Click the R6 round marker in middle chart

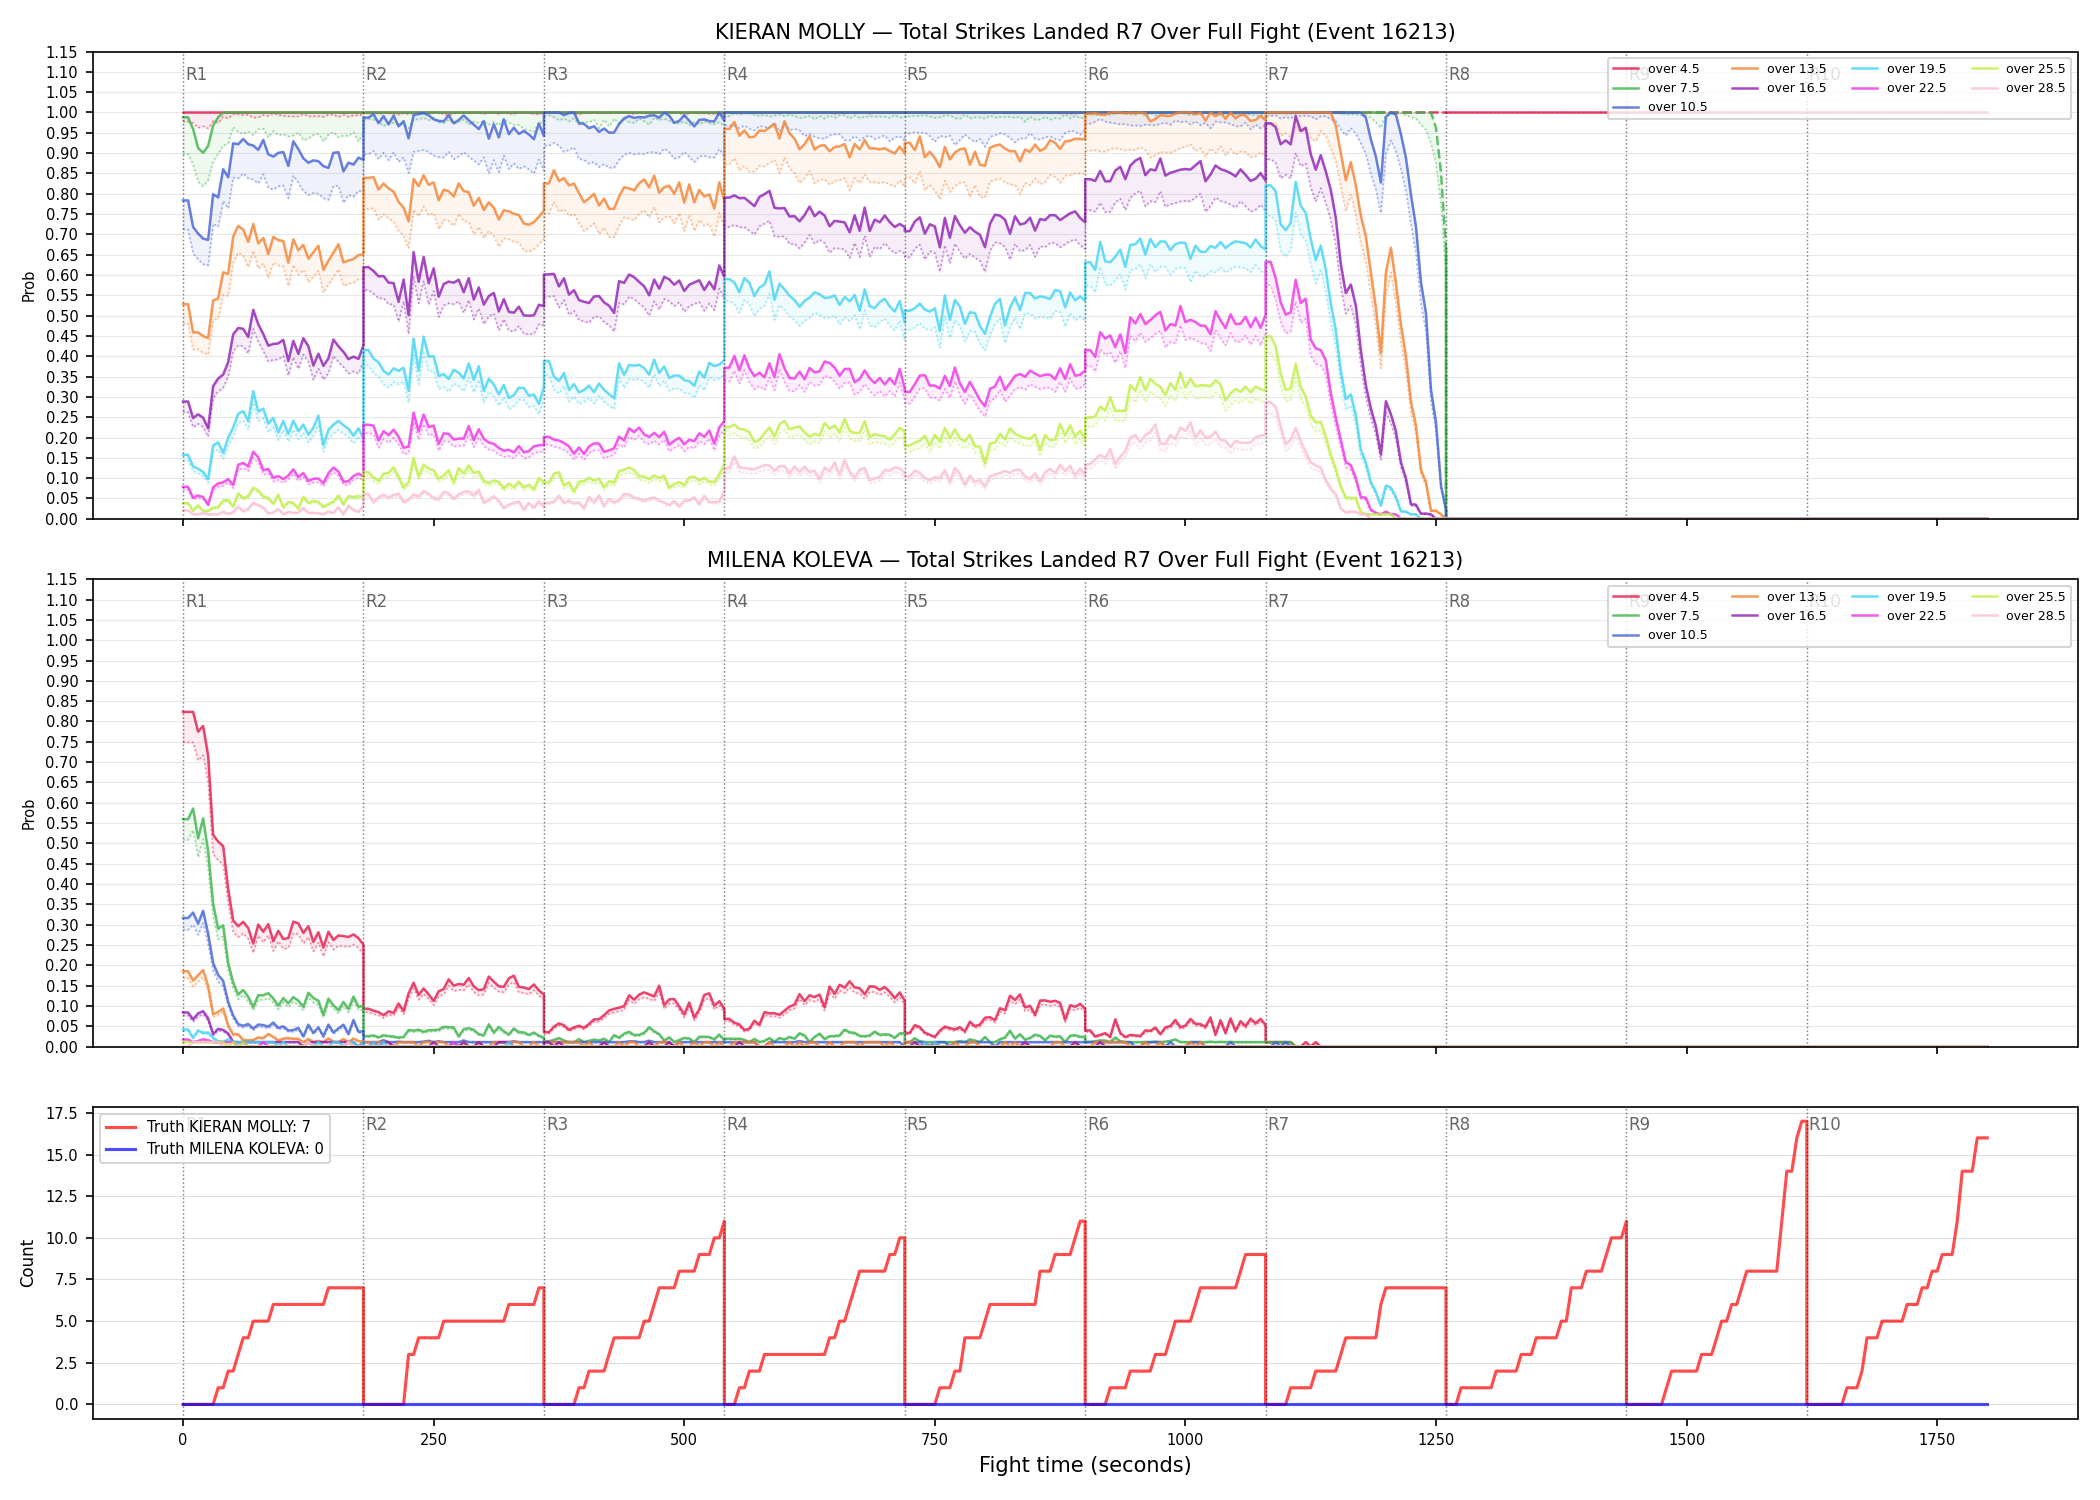(1098, 601)
